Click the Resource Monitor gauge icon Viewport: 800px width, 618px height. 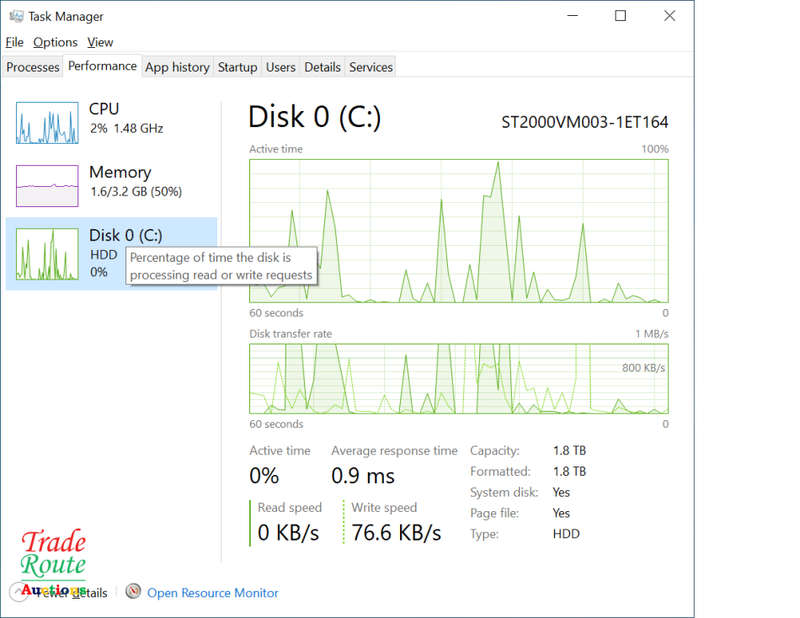point(133,591)
